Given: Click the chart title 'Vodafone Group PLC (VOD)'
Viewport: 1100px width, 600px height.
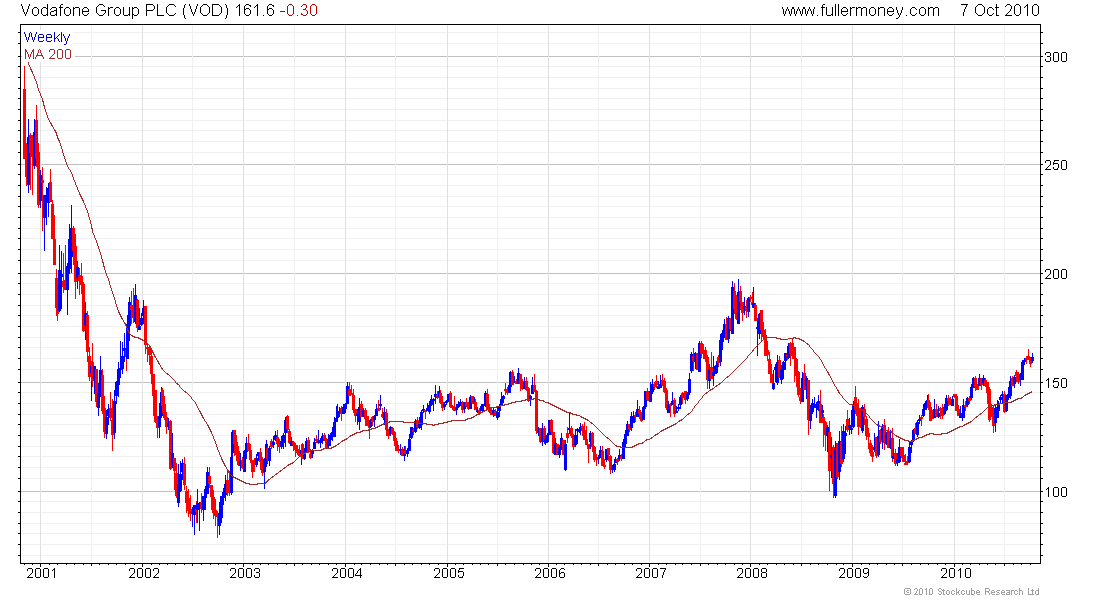Looking at the screenshot, I should tap(126, 11).
